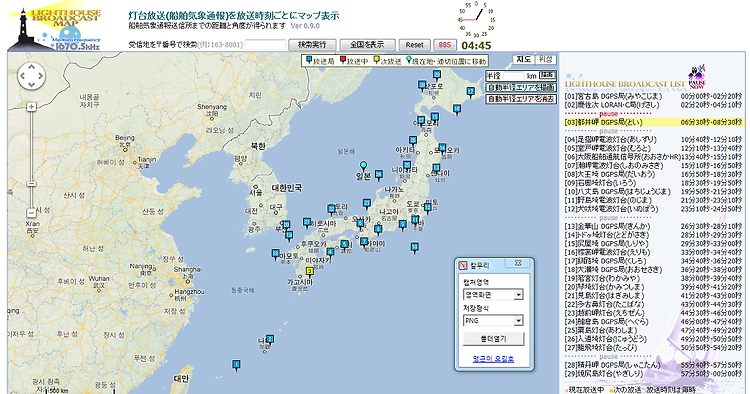Select station marker 16 south of Hokkaido
Image resolution: width=750 pixels, height=394 pixels.
click(x=457, y=109)
